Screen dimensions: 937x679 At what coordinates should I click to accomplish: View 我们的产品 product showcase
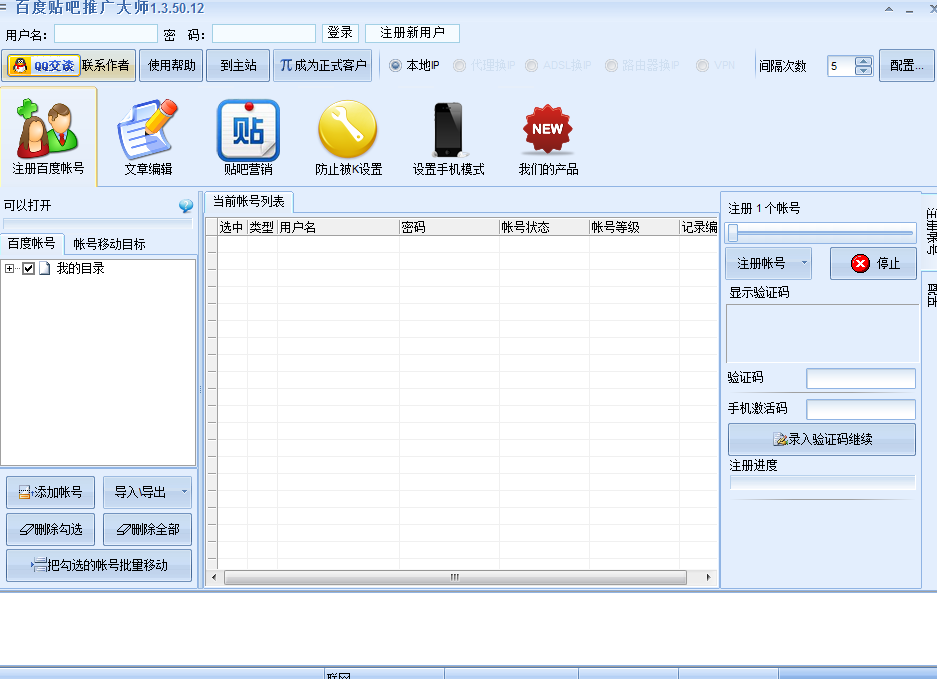547,134
